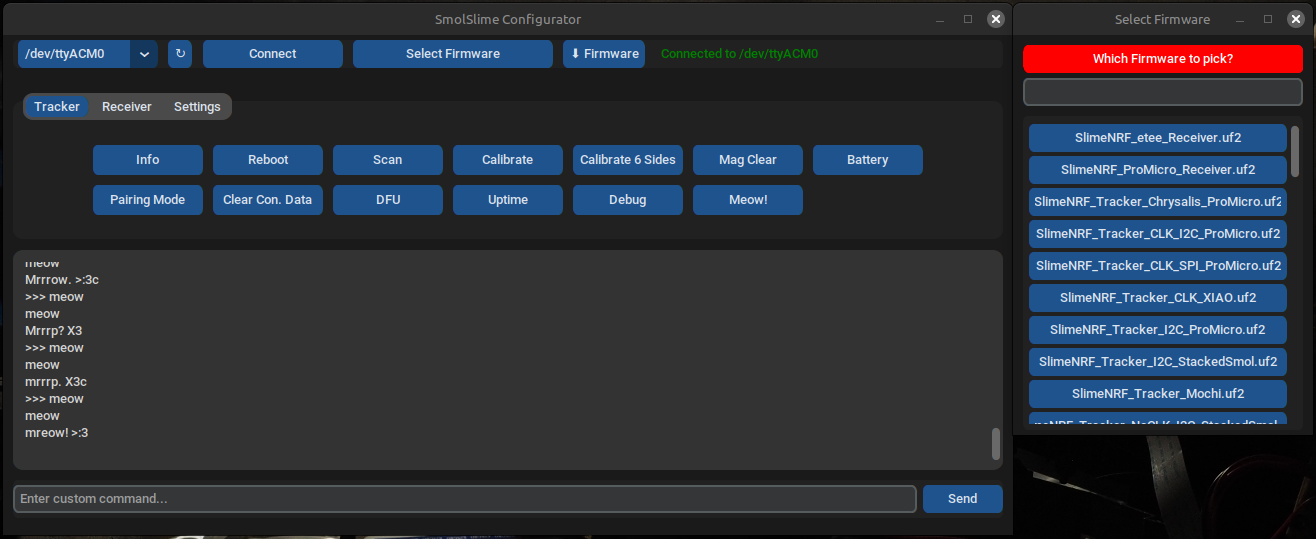Send the Meow! command
Image resolution: width=1316 pixels, height=539 pixels.
click(x=748, y=200)
